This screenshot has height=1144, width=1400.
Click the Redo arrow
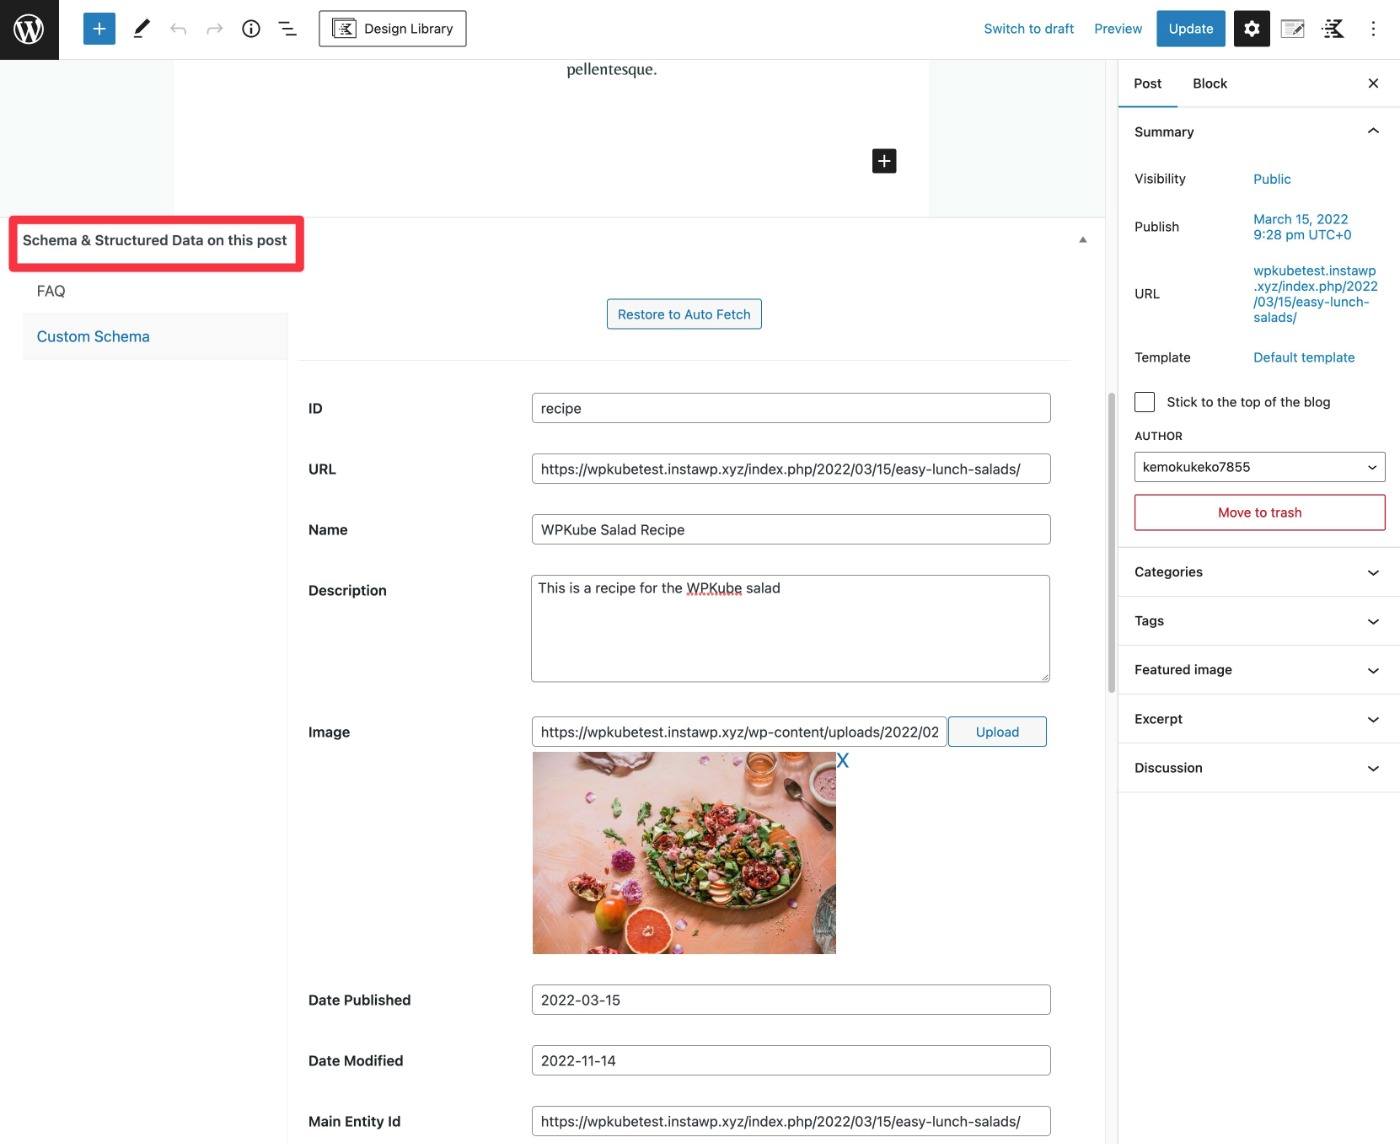click(x=214, y=29)
